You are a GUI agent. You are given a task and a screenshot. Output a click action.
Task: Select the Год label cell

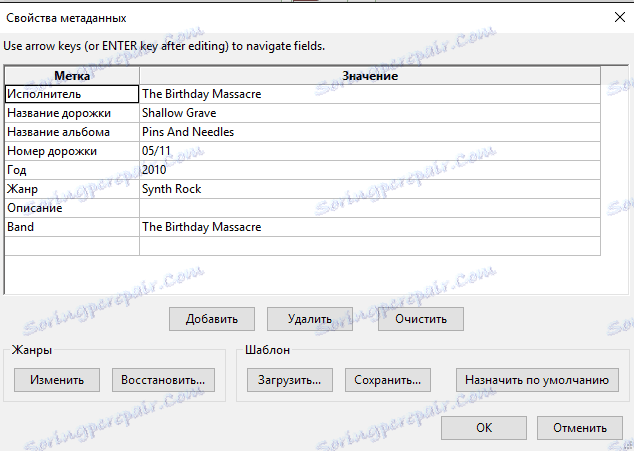point(72,170)
